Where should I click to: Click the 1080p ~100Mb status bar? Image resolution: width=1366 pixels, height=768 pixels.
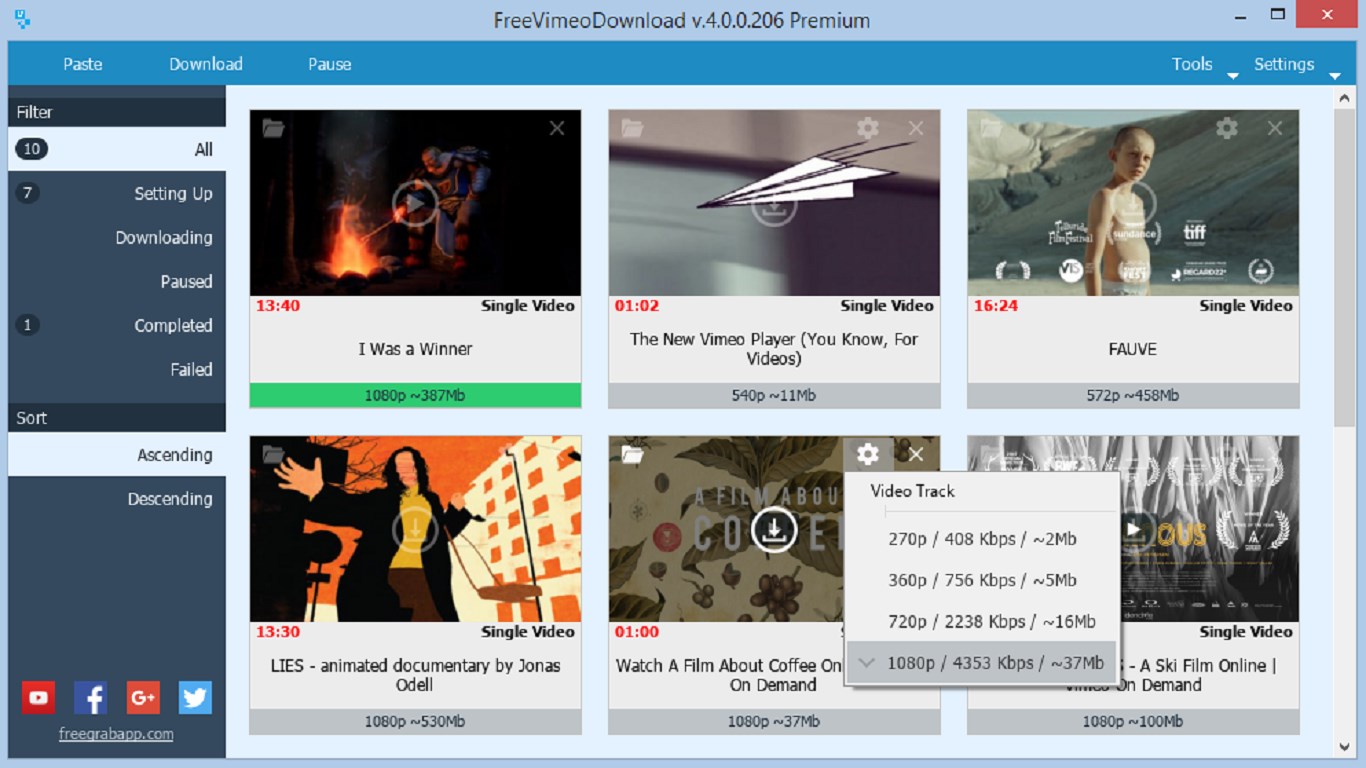tap(1133, 721)
